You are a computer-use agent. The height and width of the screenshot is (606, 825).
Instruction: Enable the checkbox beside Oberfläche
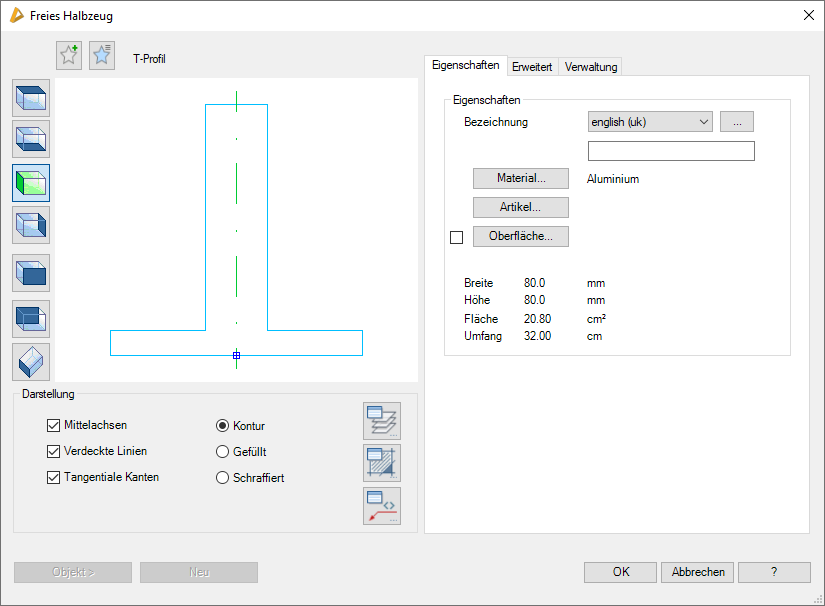[x=457, y=238]
